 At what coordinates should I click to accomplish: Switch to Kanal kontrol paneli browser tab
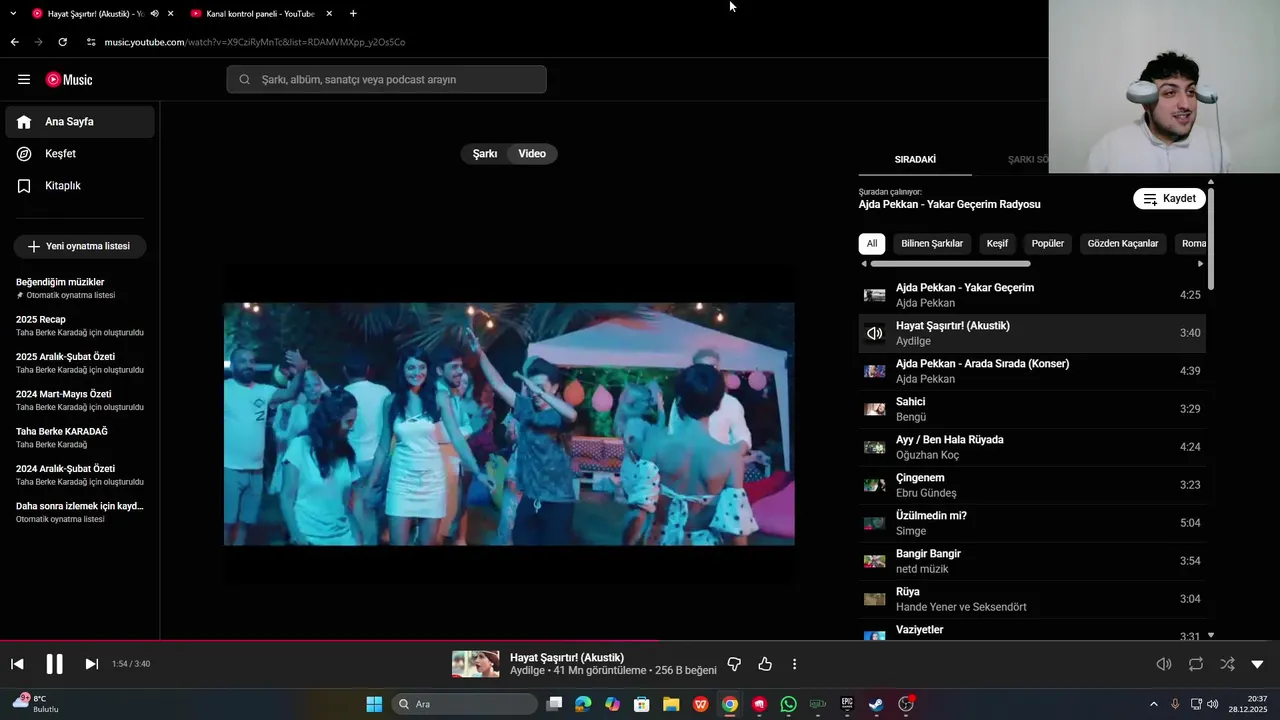coord(260,14)
